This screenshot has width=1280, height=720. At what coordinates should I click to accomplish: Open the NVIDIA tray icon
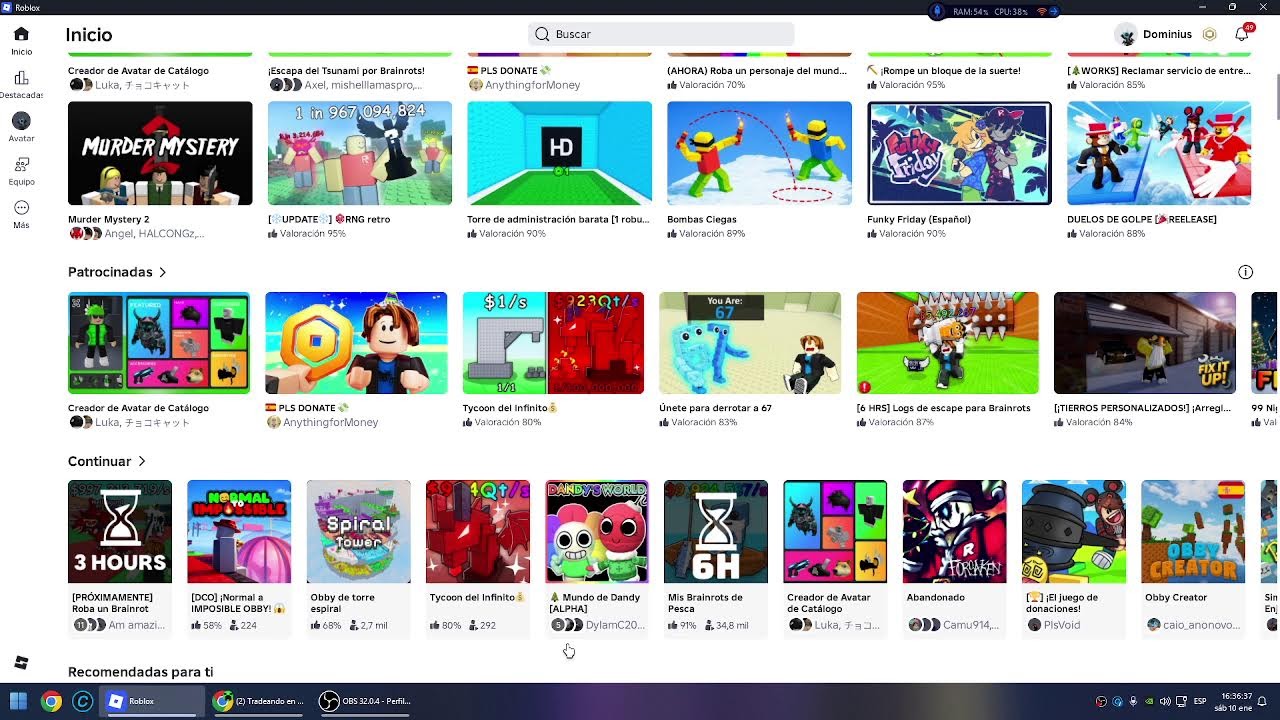pos(1149,701)
